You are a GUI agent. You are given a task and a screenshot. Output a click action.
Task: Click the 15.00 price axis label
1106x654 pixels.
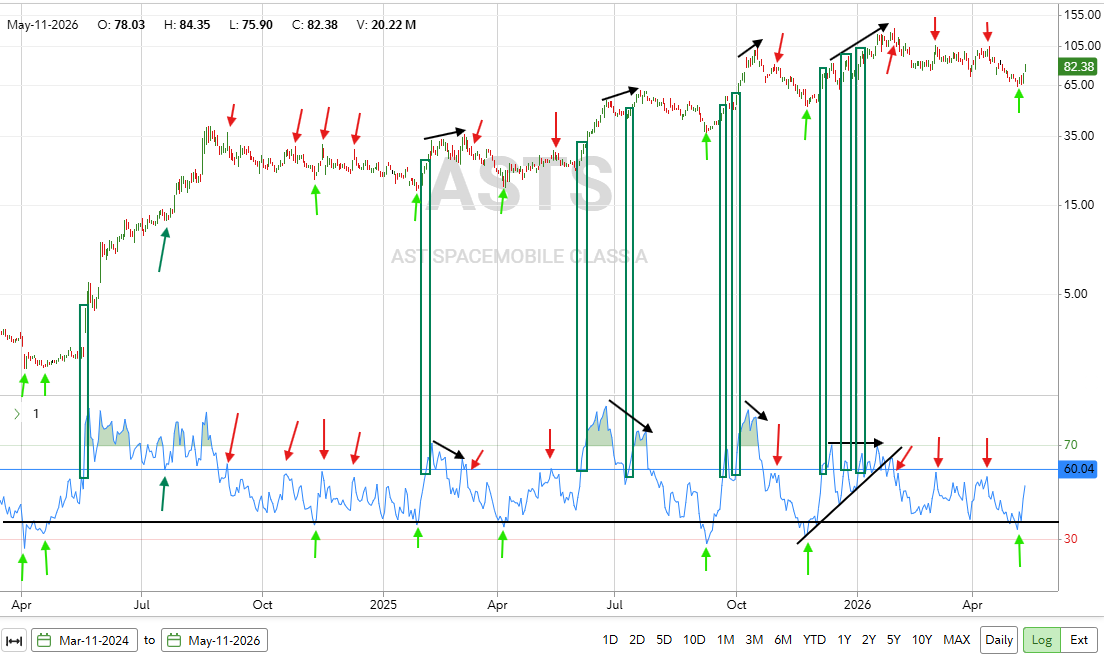[x=1079, y=205]
